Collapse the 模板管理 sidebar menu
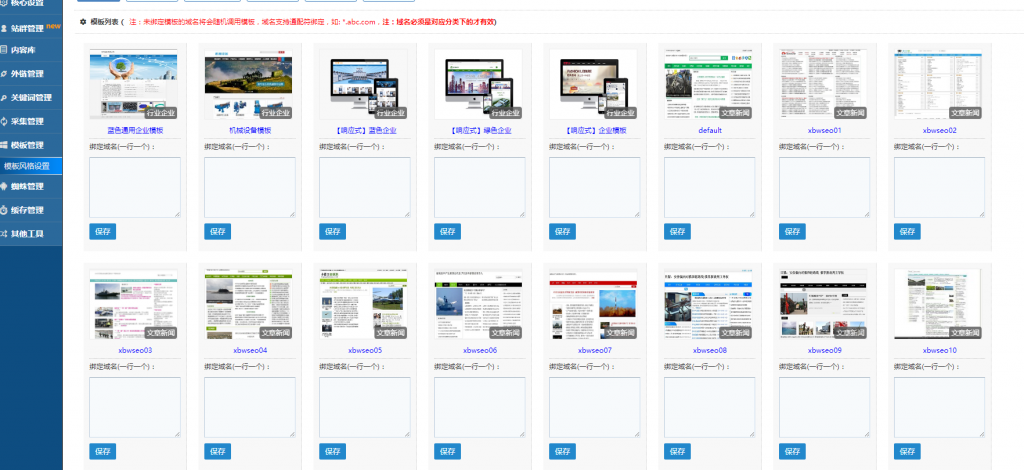The height and width of the screenshot is (470, 1024). tap(27, 146)
